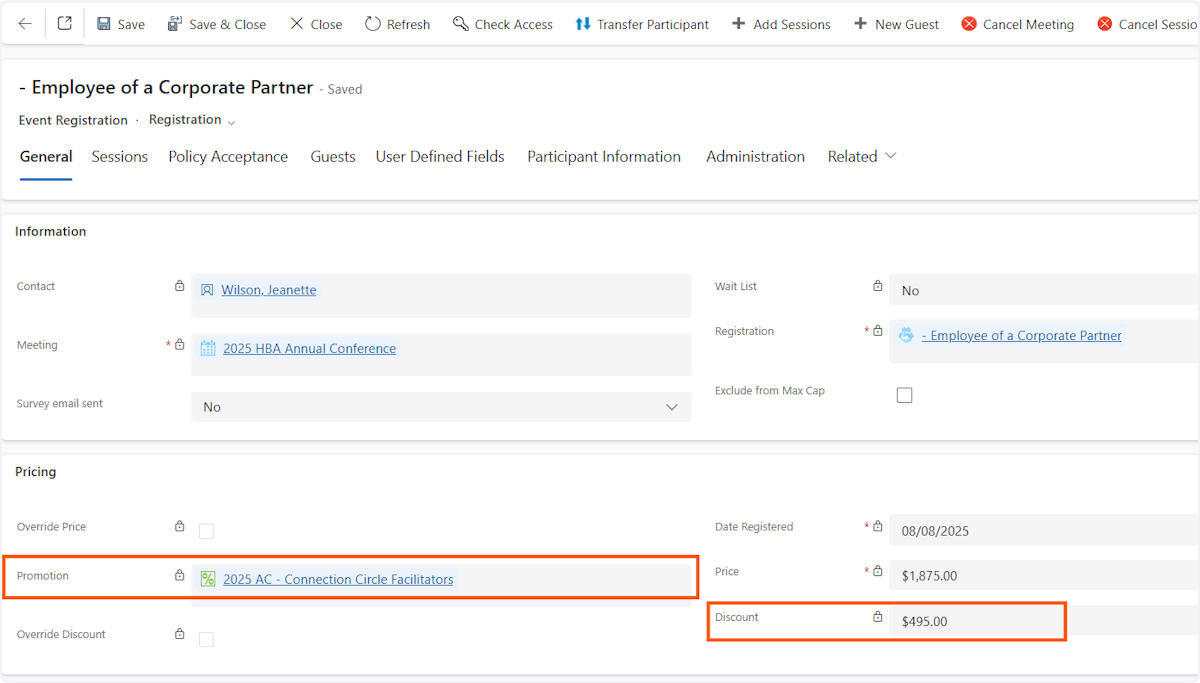This screenshot has height=683, width=1200.
Task: Click the promotion percent icon
Action: tap(208, 579)
